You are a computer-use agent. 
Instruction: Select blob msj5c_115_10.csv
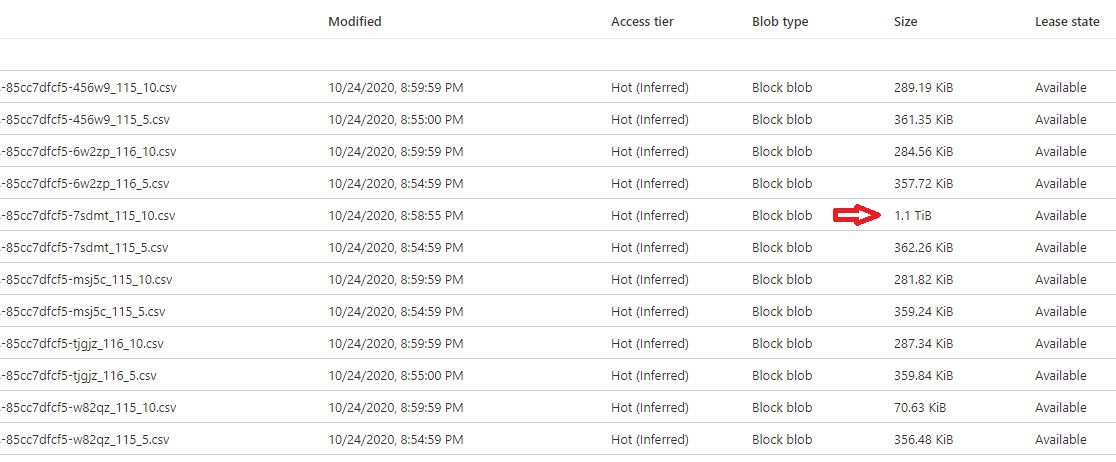click(x=86, y=280)
